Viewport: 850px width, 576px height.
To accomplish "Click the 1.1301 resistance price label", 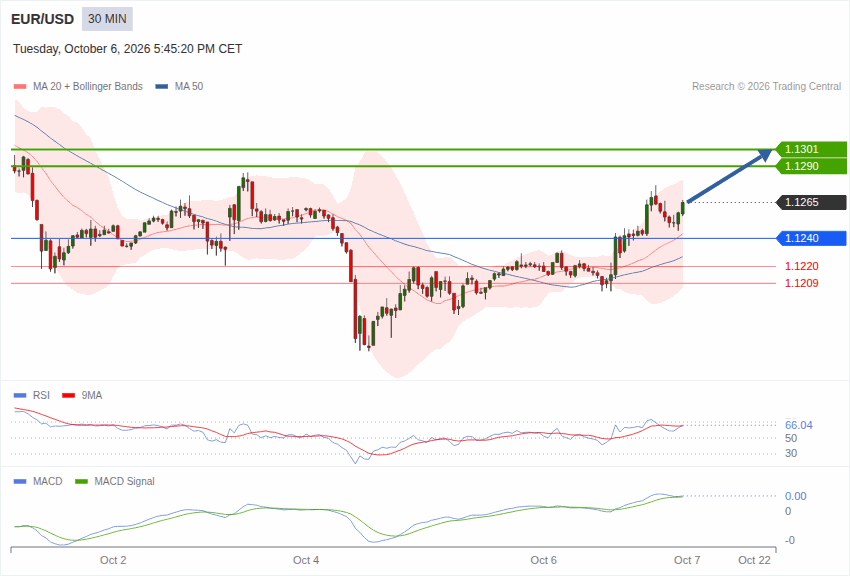I will click(810, 149).
